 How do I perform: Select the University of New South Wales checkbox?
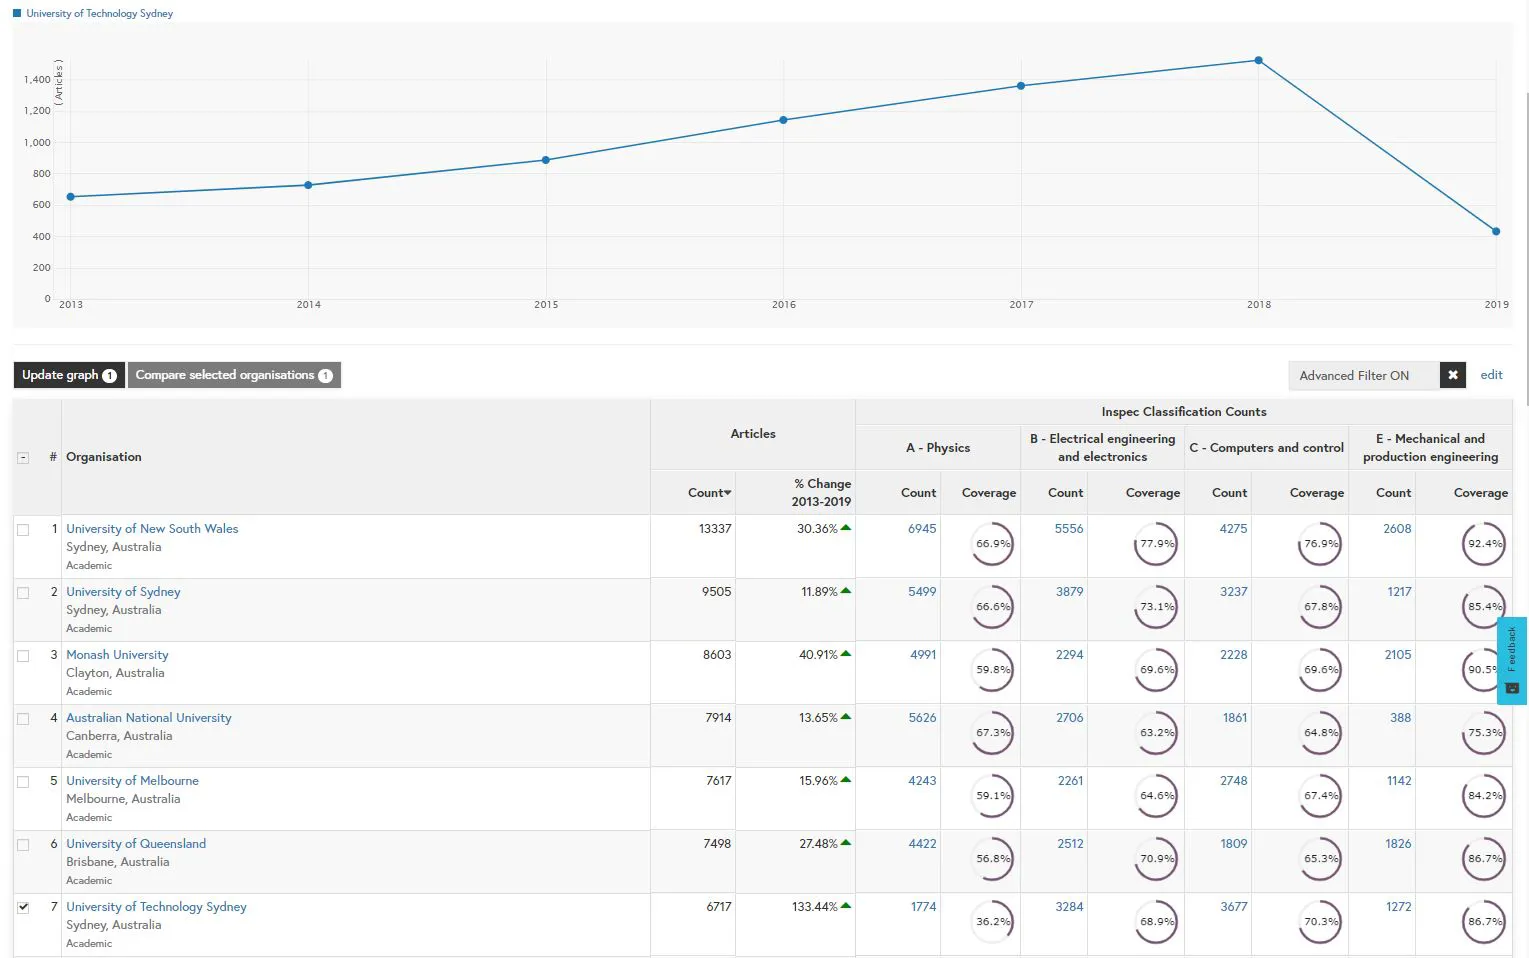23,530
